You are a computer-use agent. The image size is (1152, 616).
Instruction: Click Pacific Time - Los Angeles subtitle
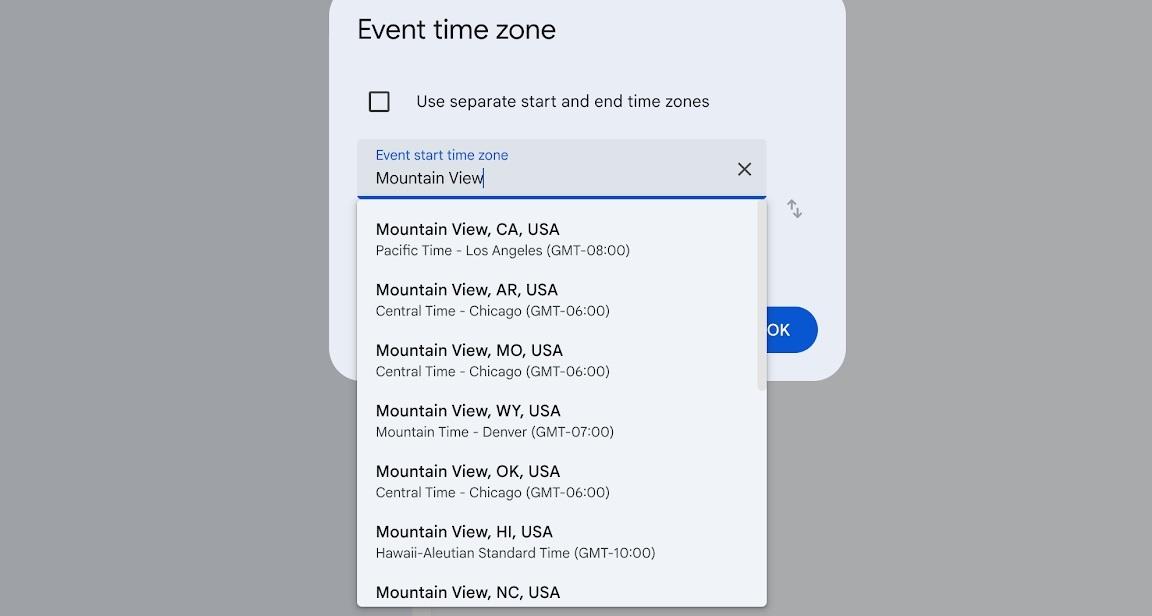[502, 251]
